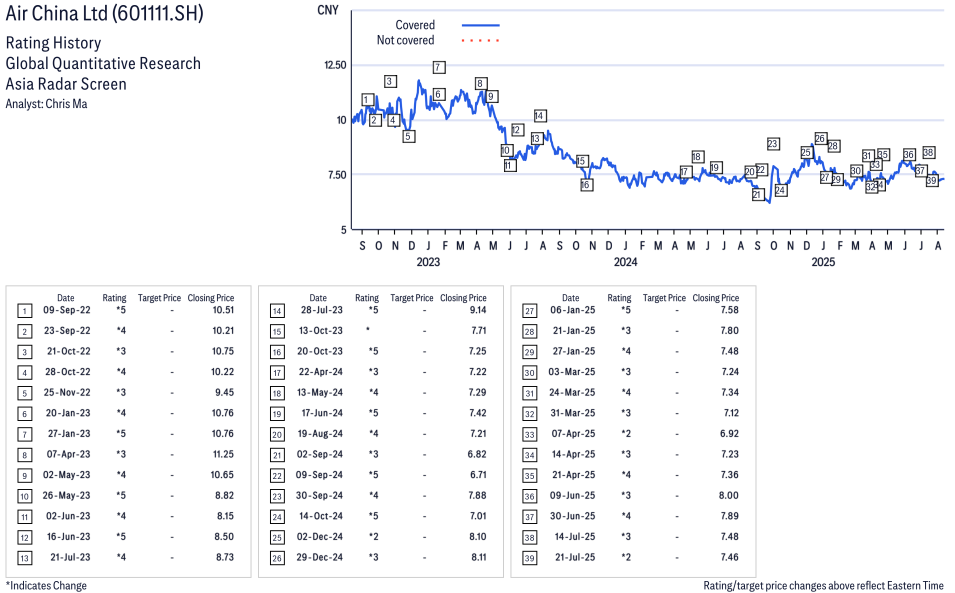Click the '*Indicates Change' footnote
The width and height of the screenshot is (955, 593).
[46, 586]
